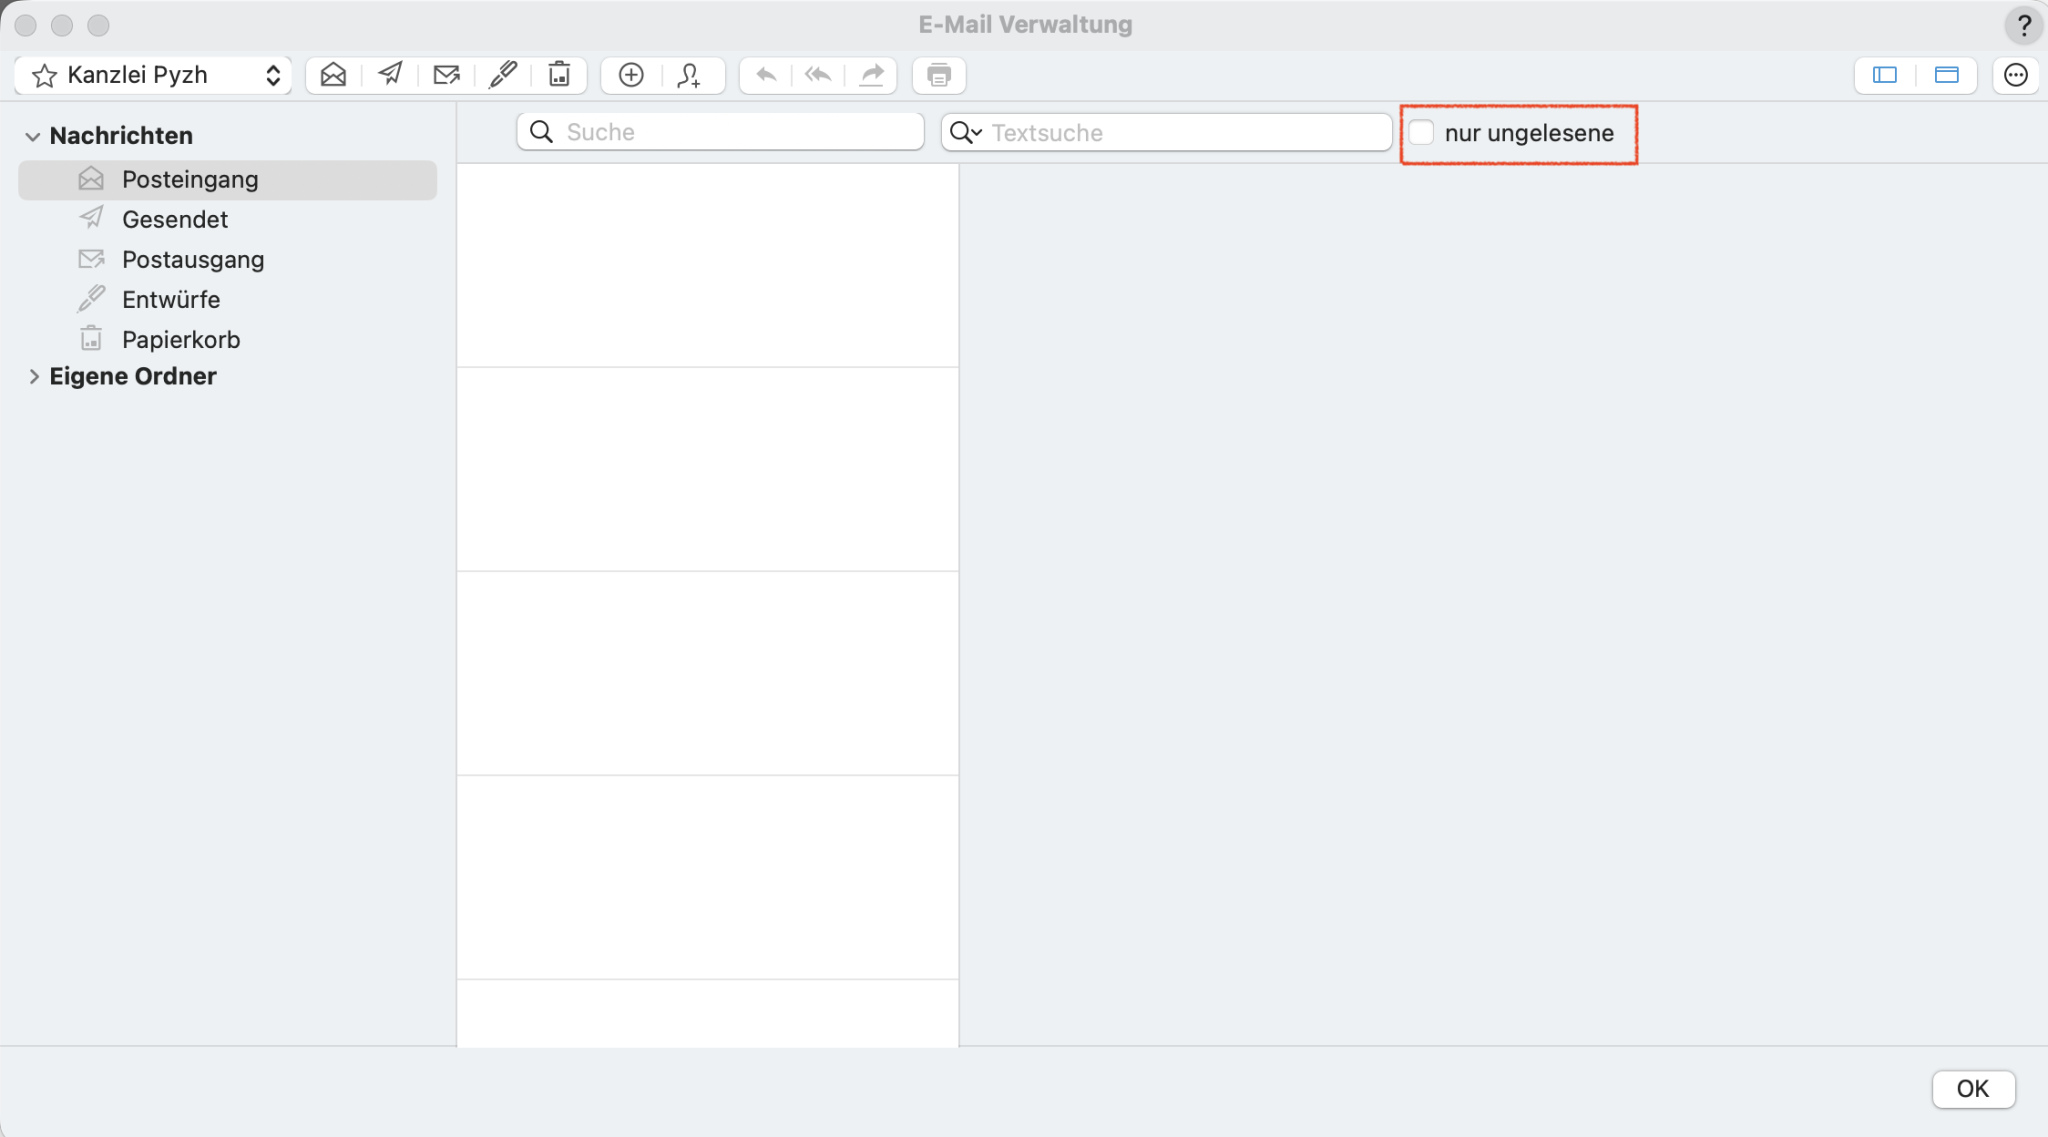Click the outbox envelope toolbar icon

click(446, 75)
